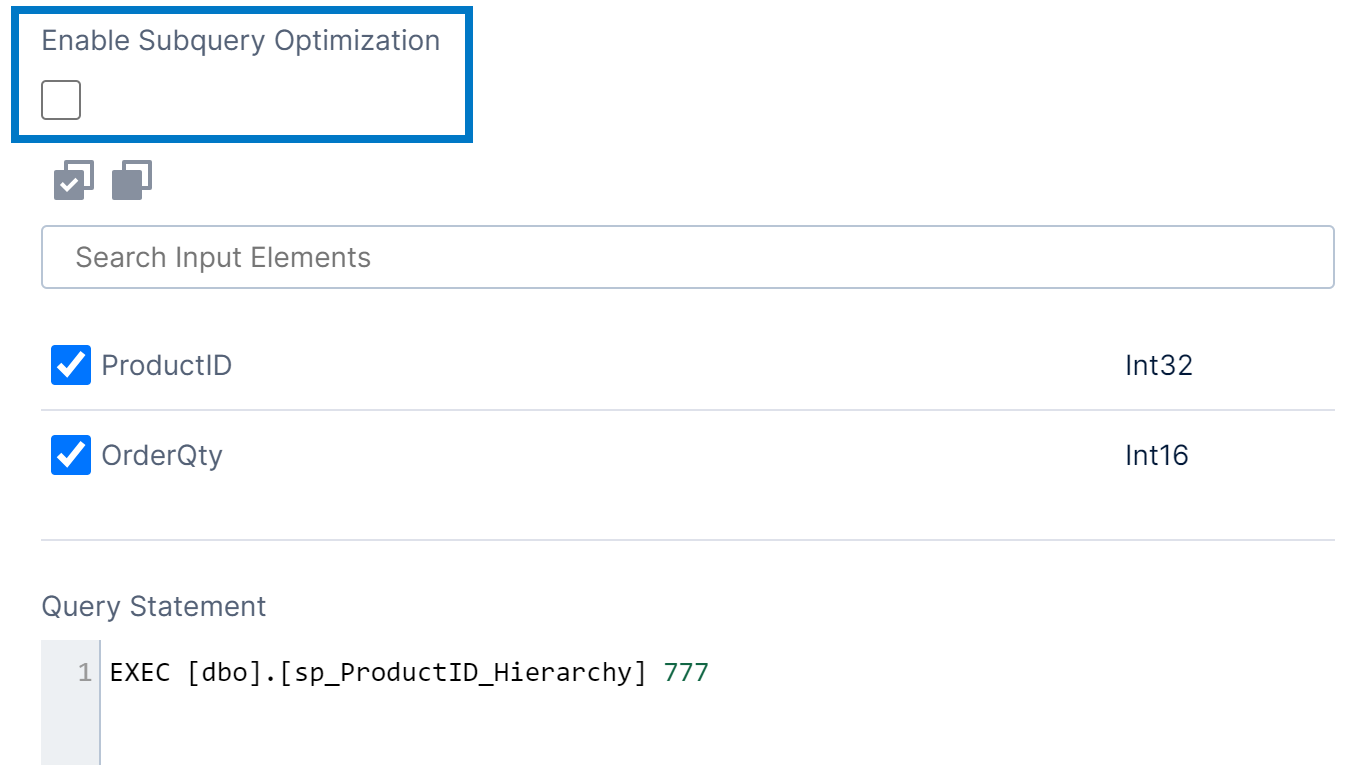
Task: Uncheck the OrderQty checkbox
Action: pyautogui.click(x=71, y=456)
